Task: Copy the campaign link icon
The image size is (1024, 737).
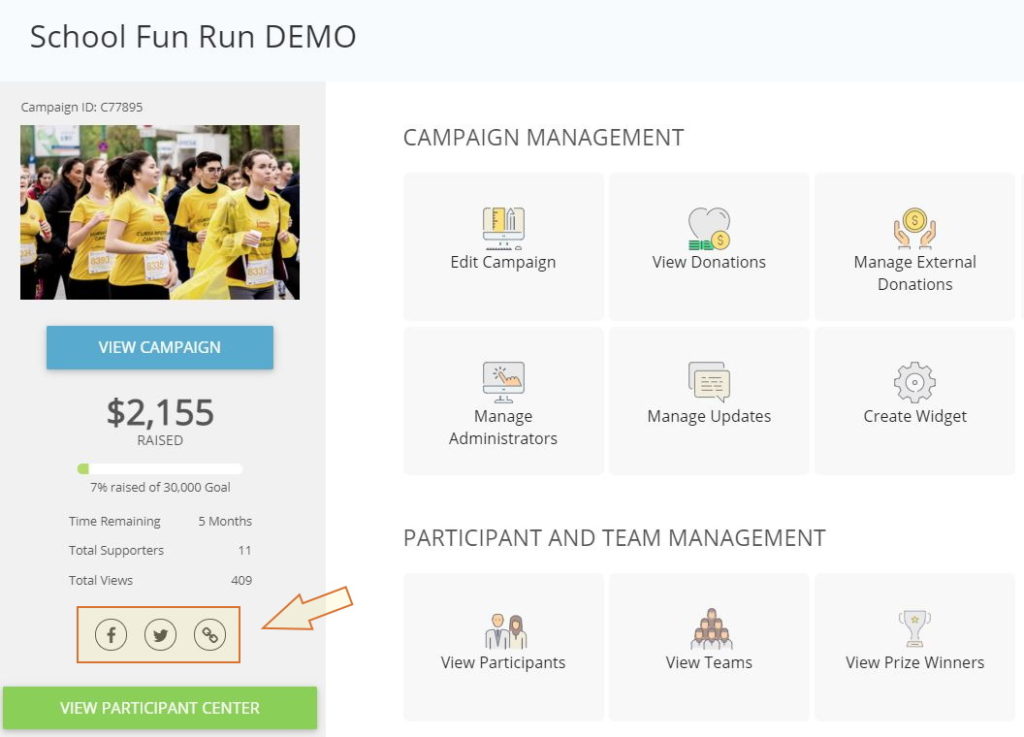Action: (x=210, y=634)
